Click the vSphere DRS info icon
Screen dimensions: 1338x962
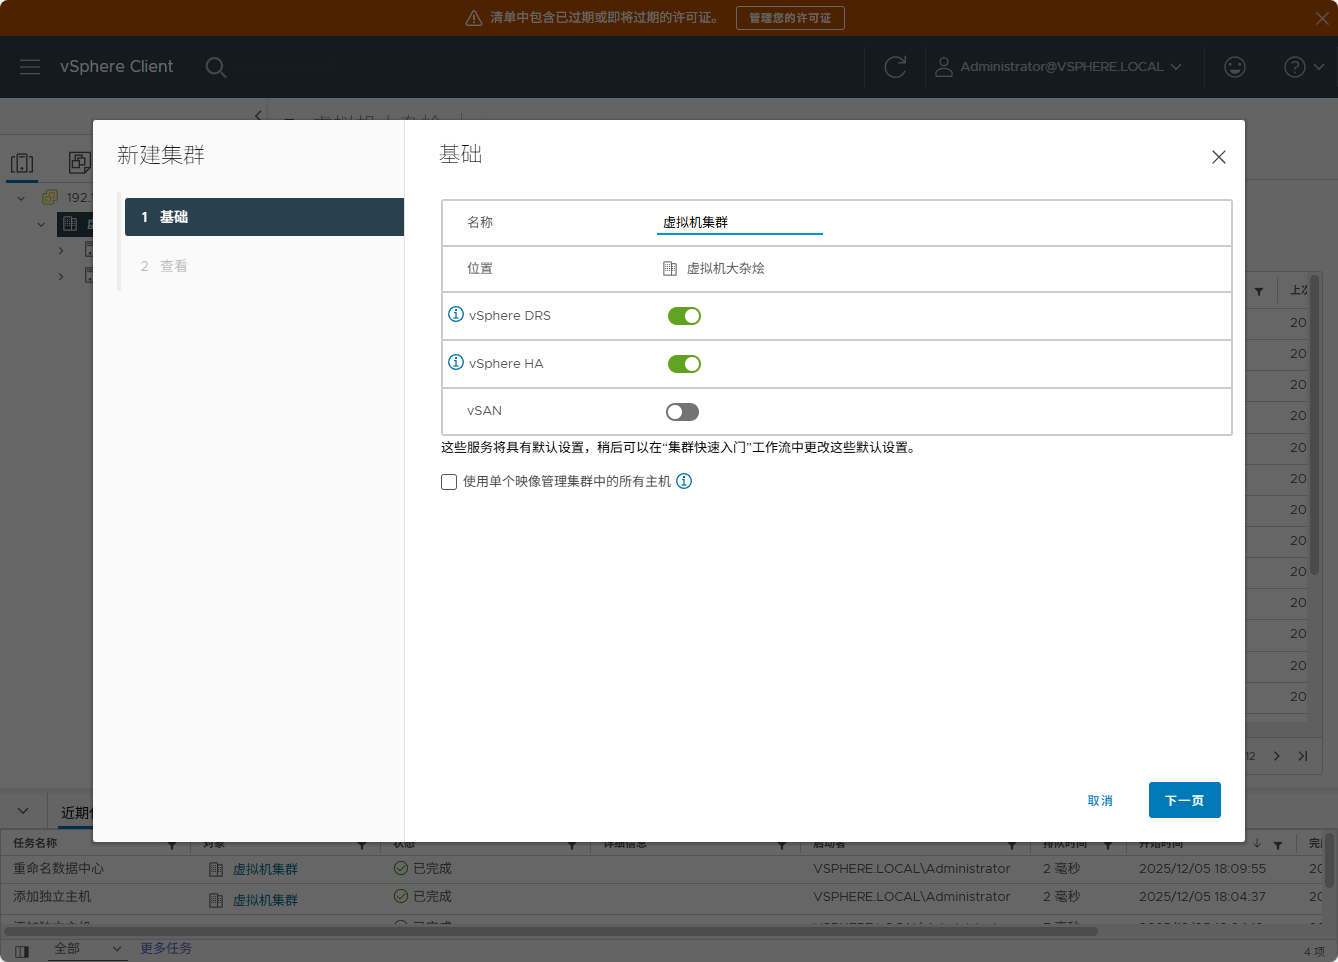click(x=456, y=314)
